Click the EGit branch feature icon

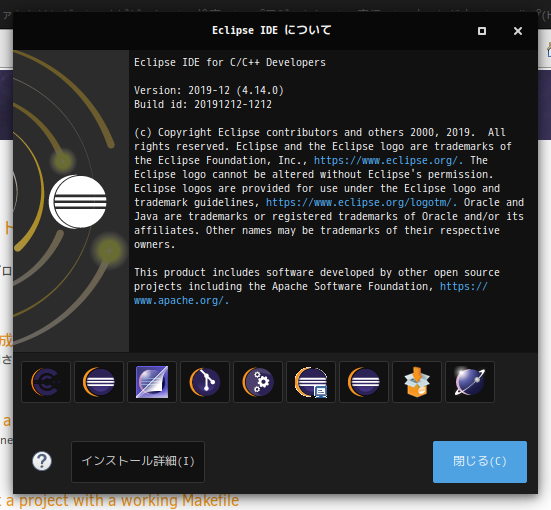[x=205, y=382]
